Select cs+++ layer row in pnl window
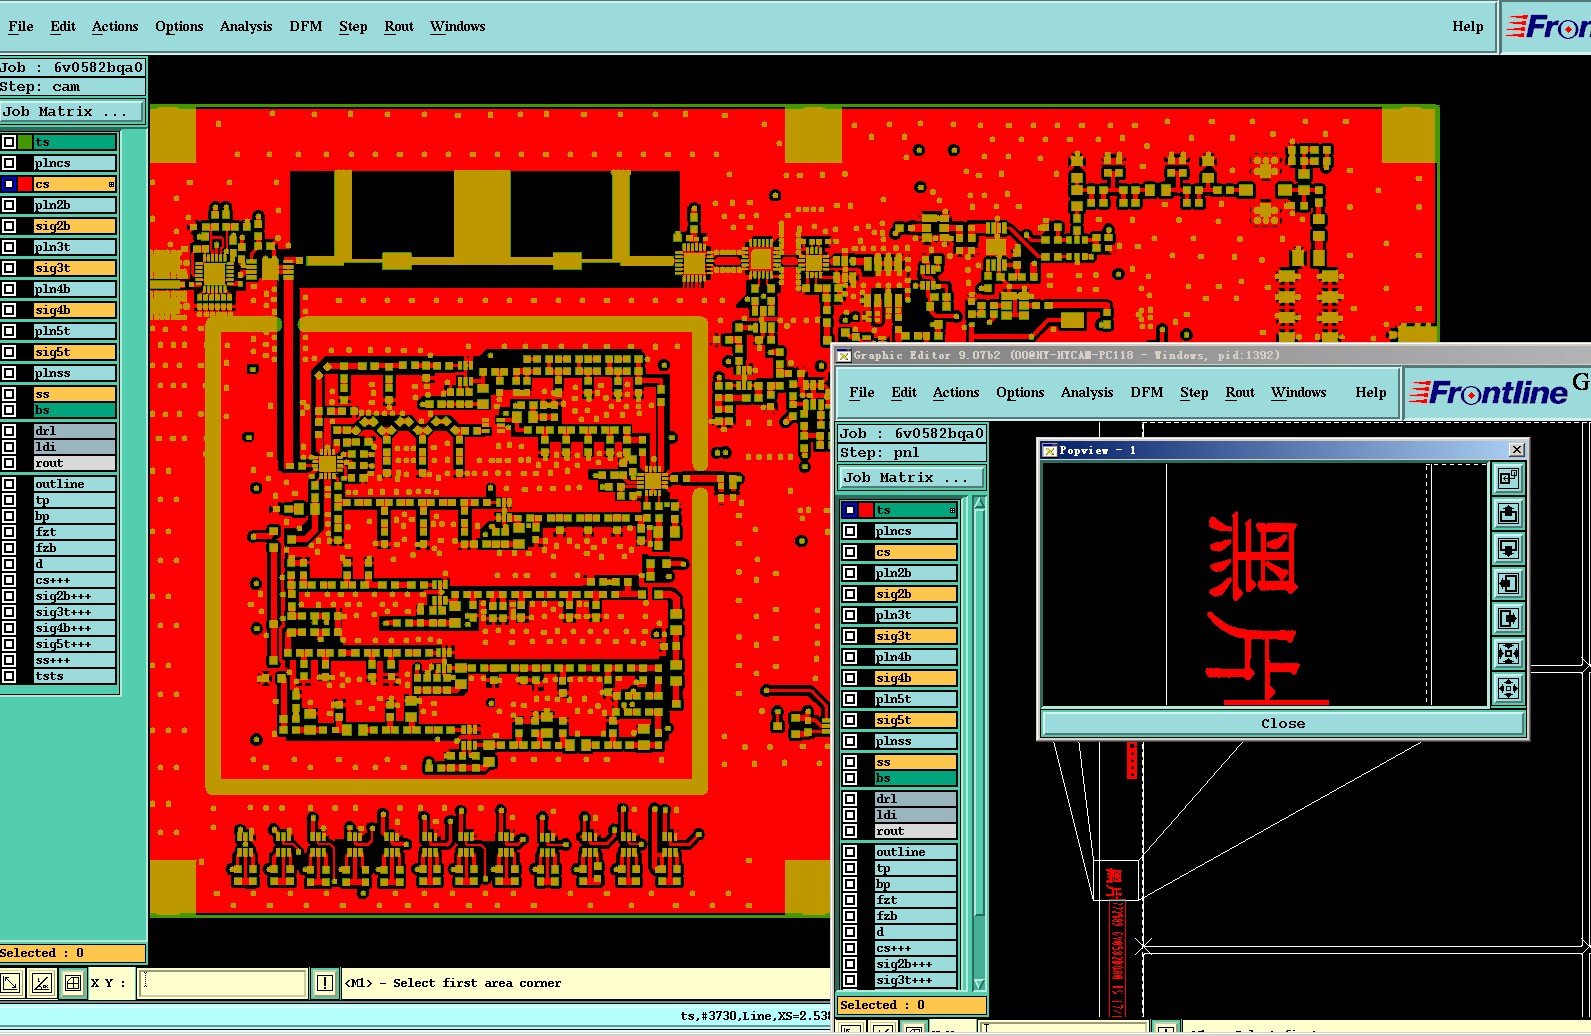The height and width of the screenshot is (1036, 1591). tap(915, 948)
